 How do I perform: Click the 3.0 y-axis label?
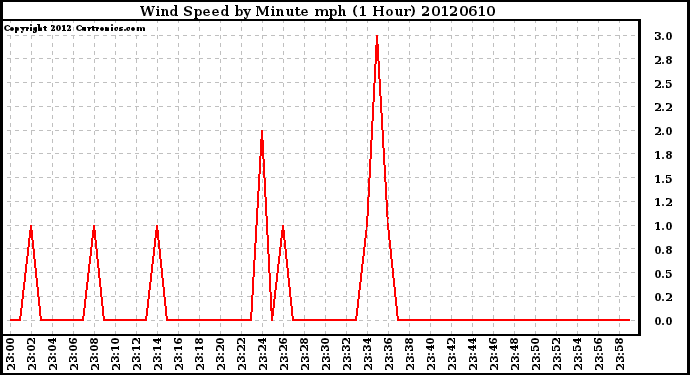[x=663, y=36]
